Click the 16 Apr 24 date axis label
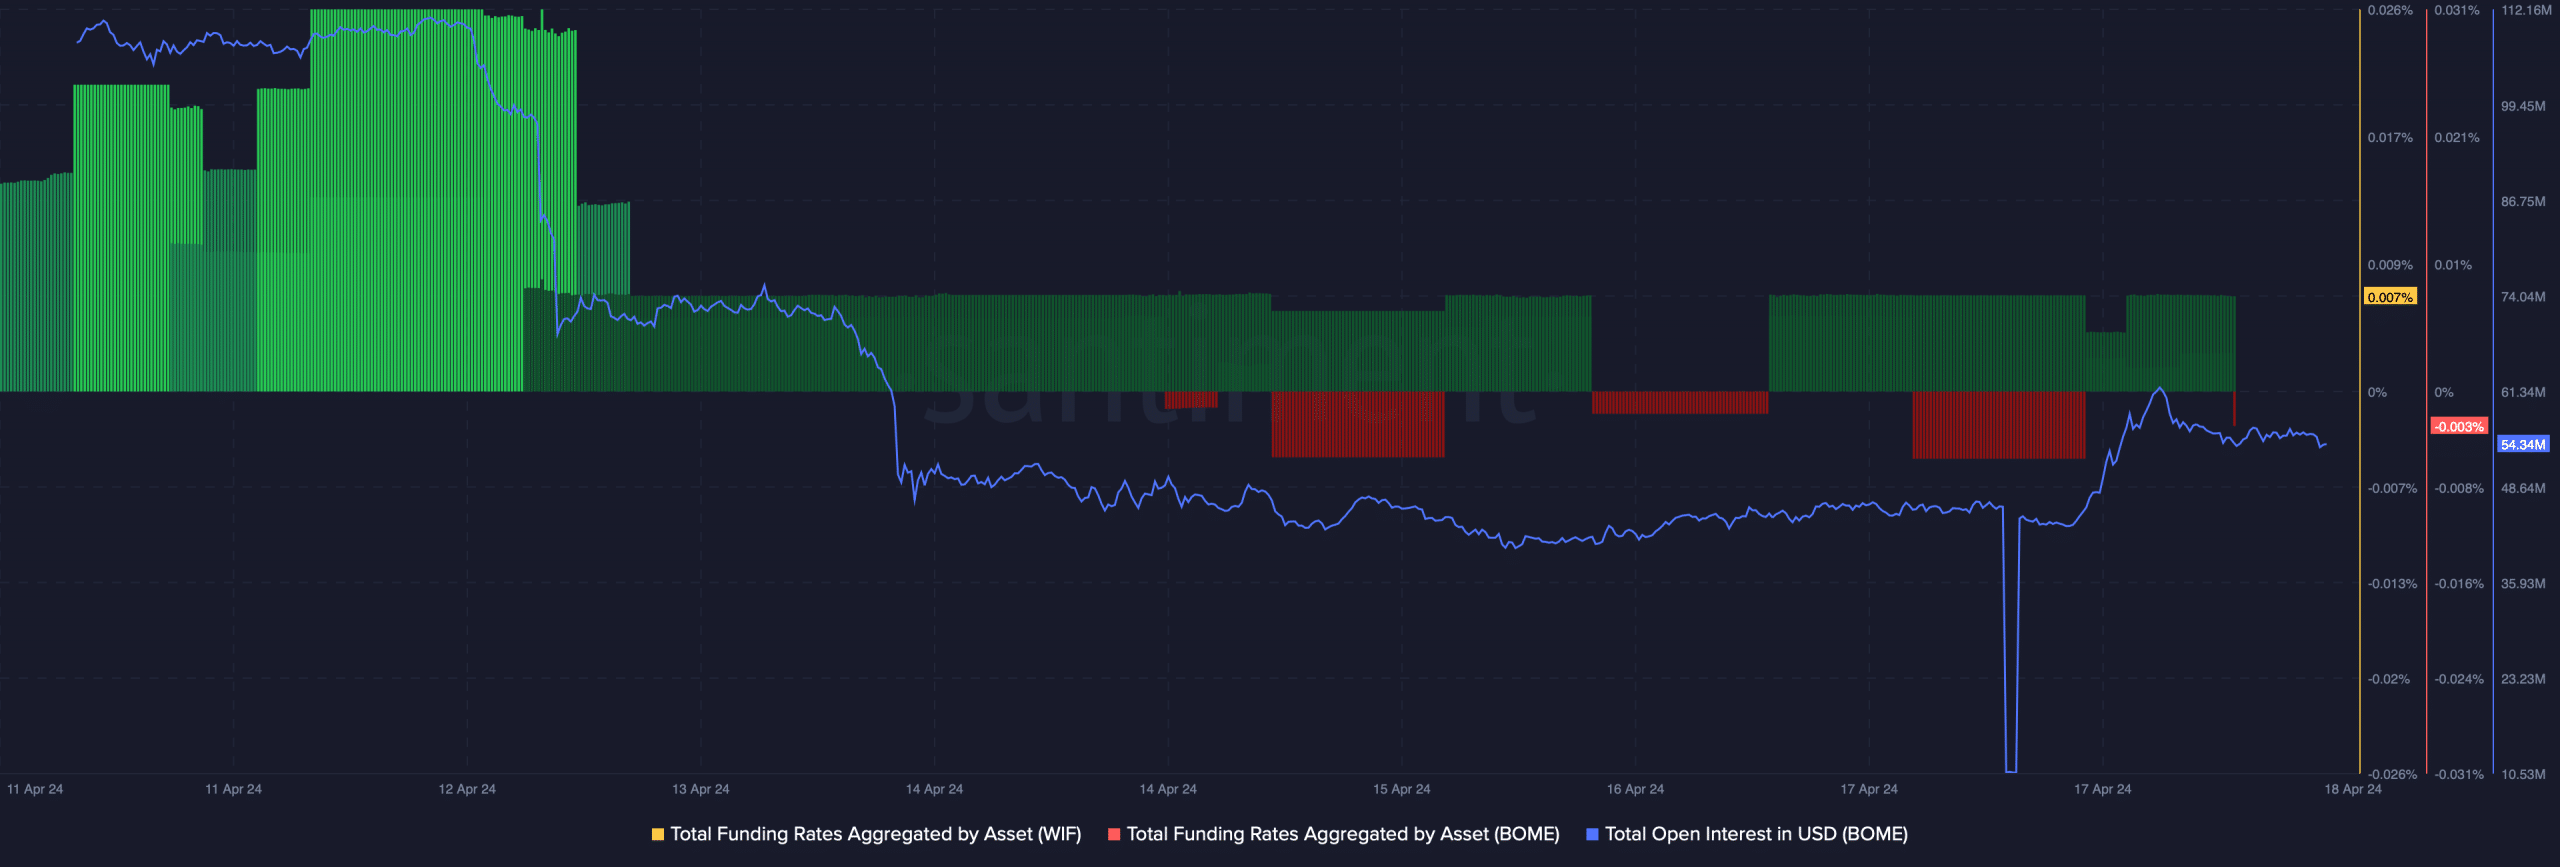This screenshot has width=2560, height=867. [x=1635, y=789]
